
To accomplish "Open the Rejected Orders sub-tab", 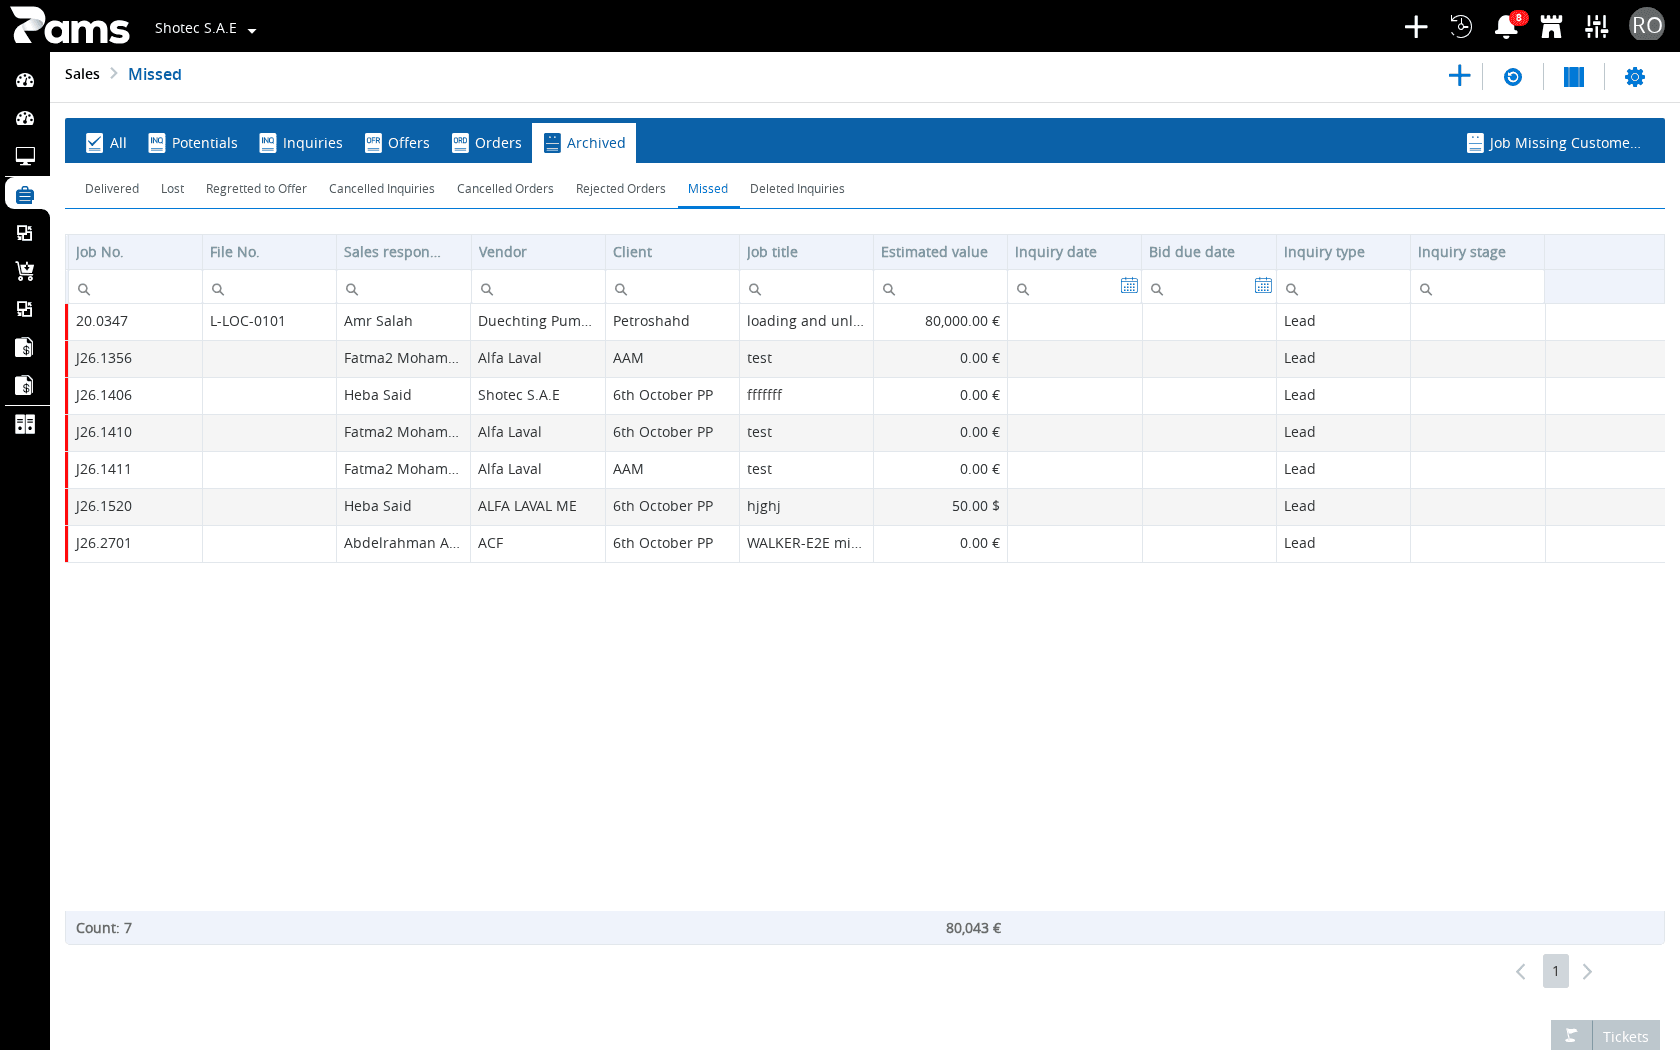I will 621,189.
